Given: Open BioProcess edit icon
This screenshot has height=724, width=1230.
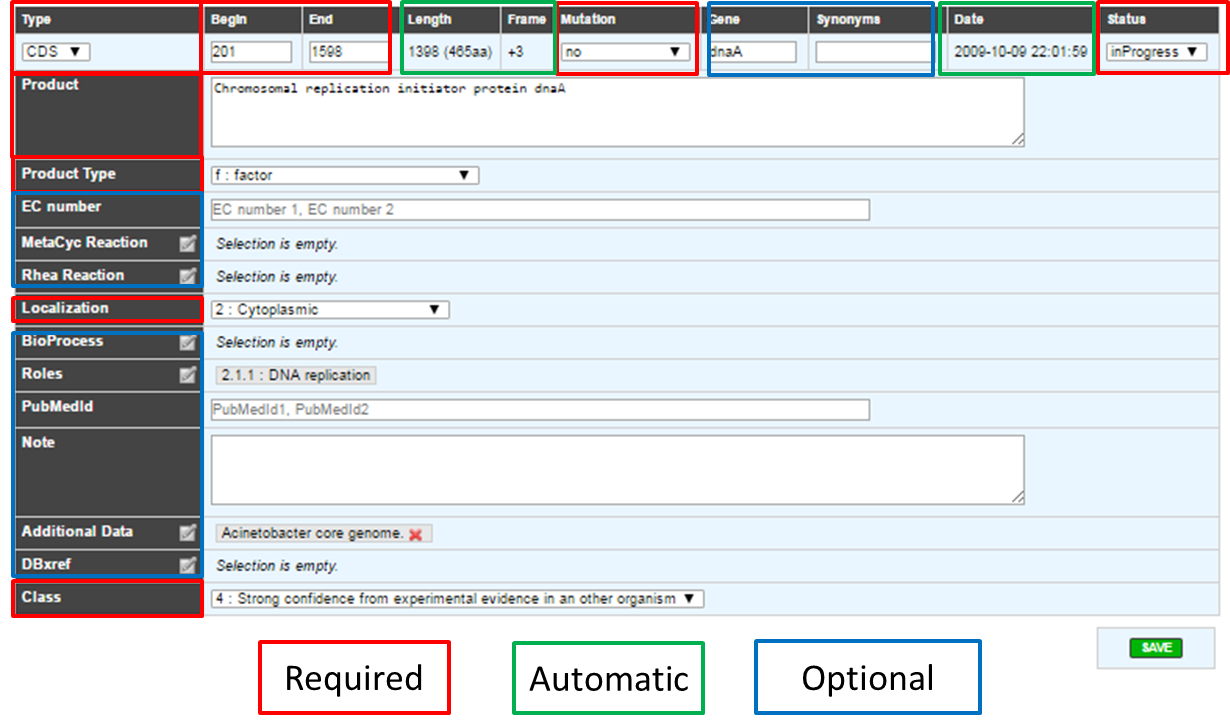Looking at the screenshot, I should pyautogui.click(x=187, y=342).
